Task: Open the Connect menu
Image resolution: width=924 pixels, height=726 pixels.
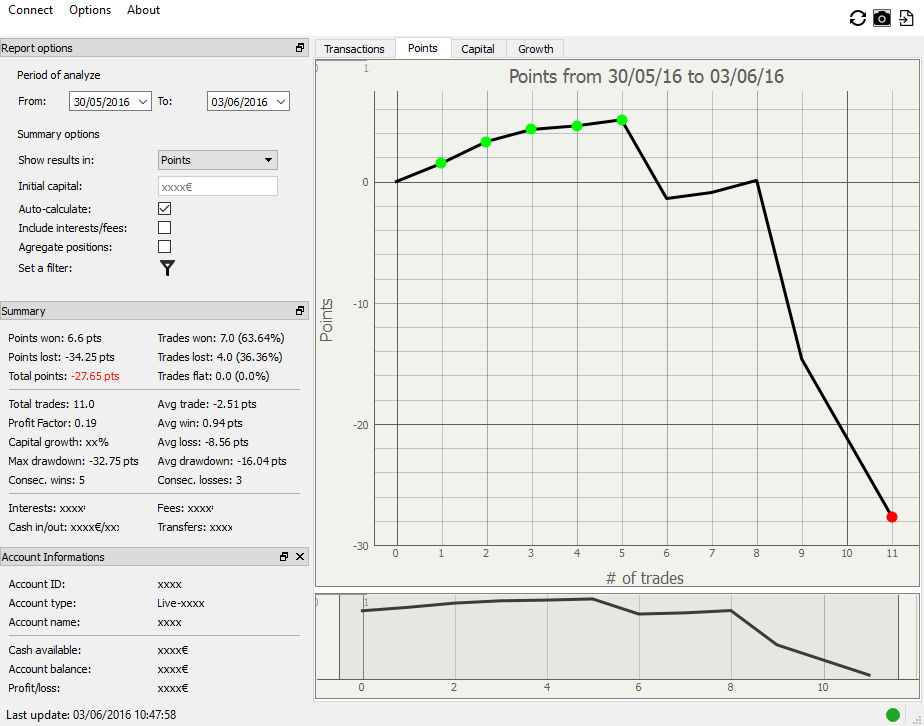Action: 31,10
